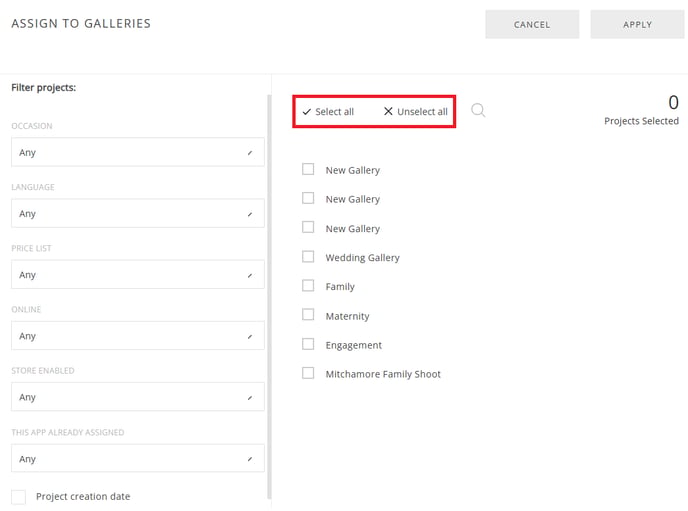The width and height of the screenshot is (688, 511).
Task: Expand This App Already Assigned dropdown
Action: pyautogui.click(x=138, y=458)
